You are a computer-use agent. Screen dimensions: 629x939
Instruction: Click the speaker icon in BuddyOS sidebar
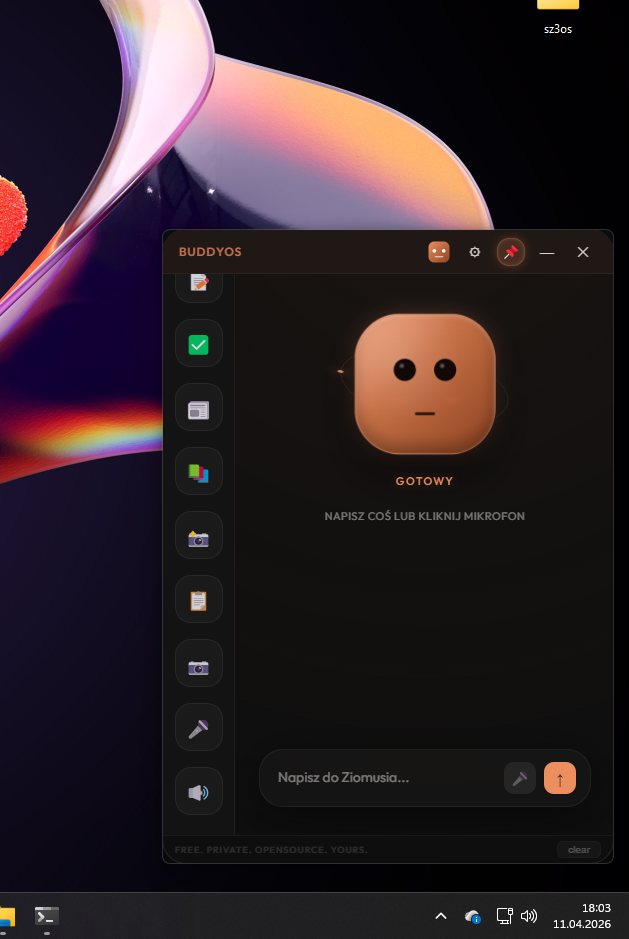coord(198,792)
